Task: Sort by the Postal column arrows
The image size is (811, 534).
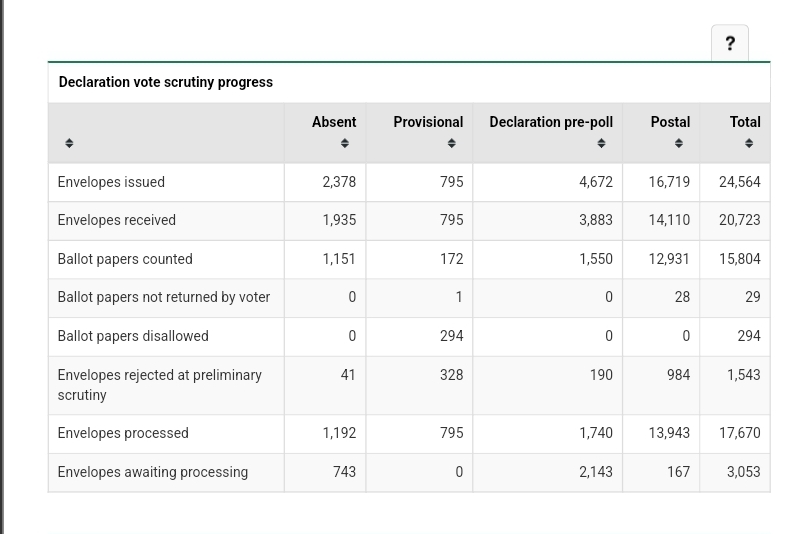Action: click(678, 144)
